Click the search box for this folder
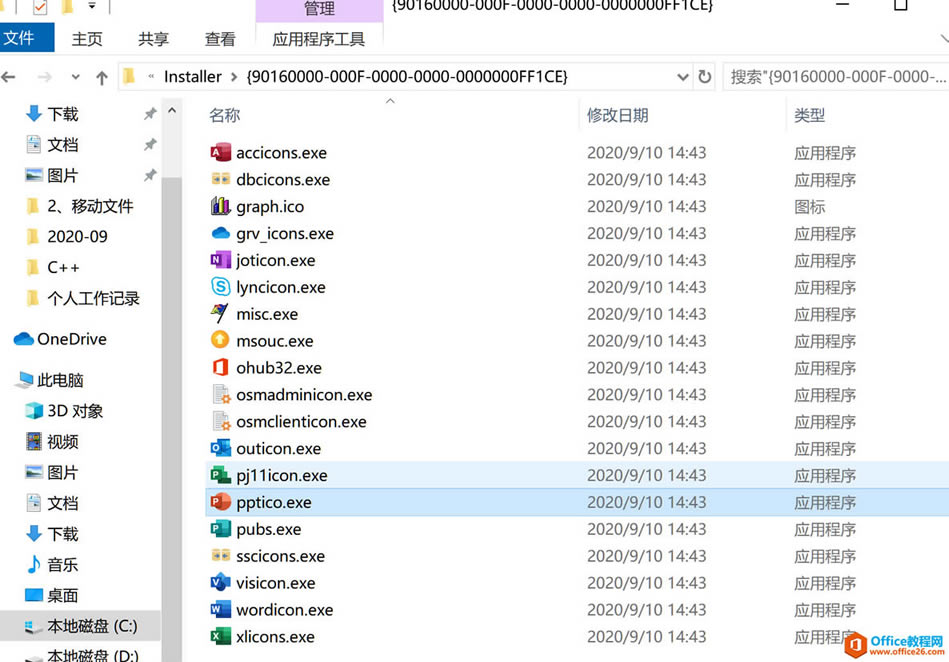The width and height of the screenshot is (949, 662). pos(836,77)
